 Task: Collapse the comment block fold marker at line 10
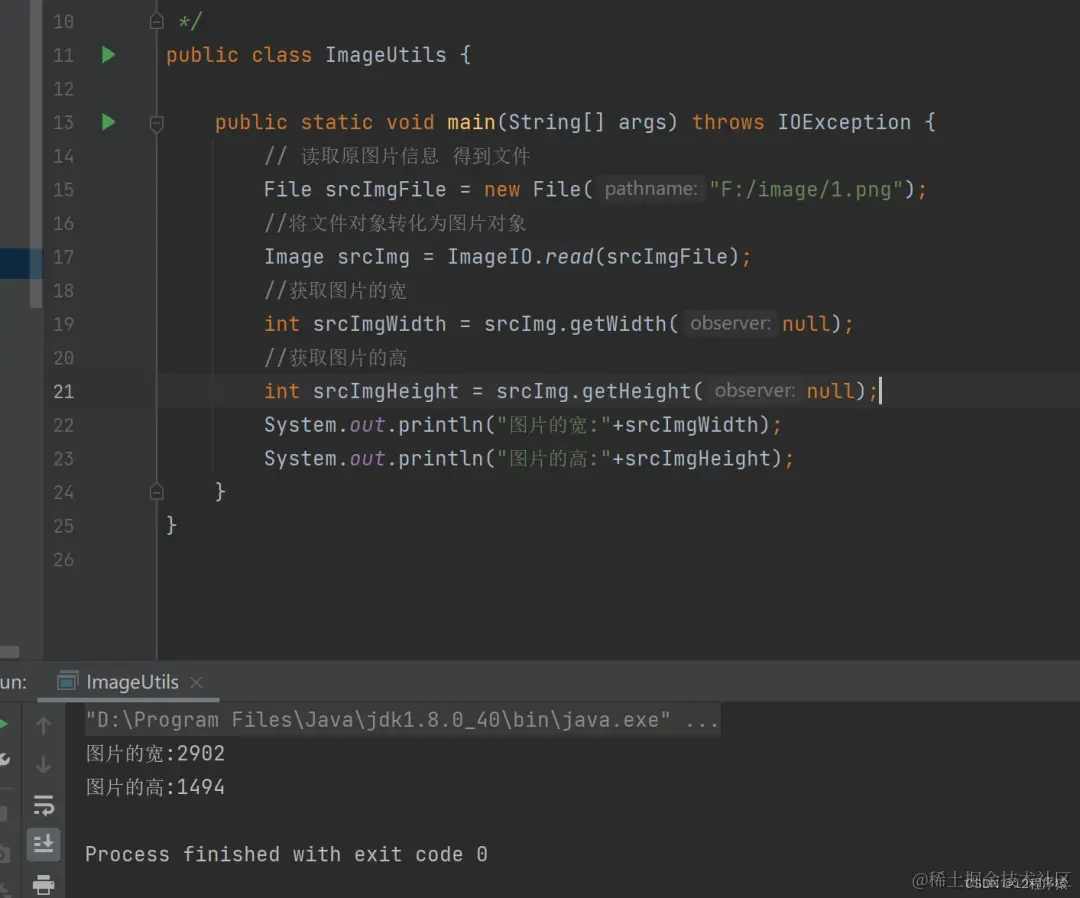click(156, 21)
